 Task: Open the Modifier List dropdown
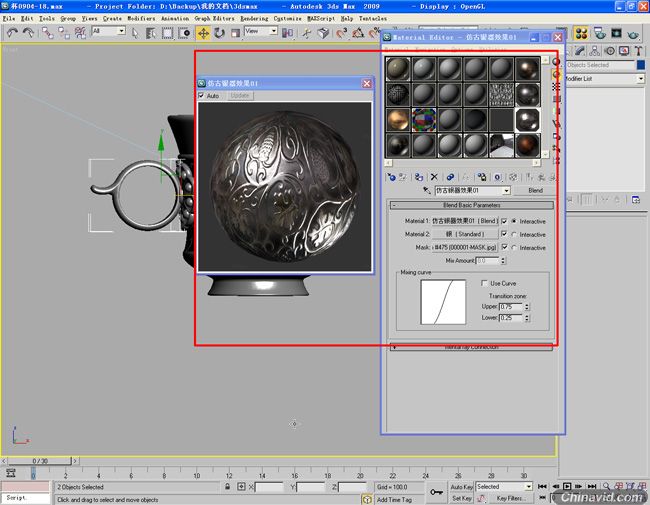pyautogui.click(x=641, y=79)
